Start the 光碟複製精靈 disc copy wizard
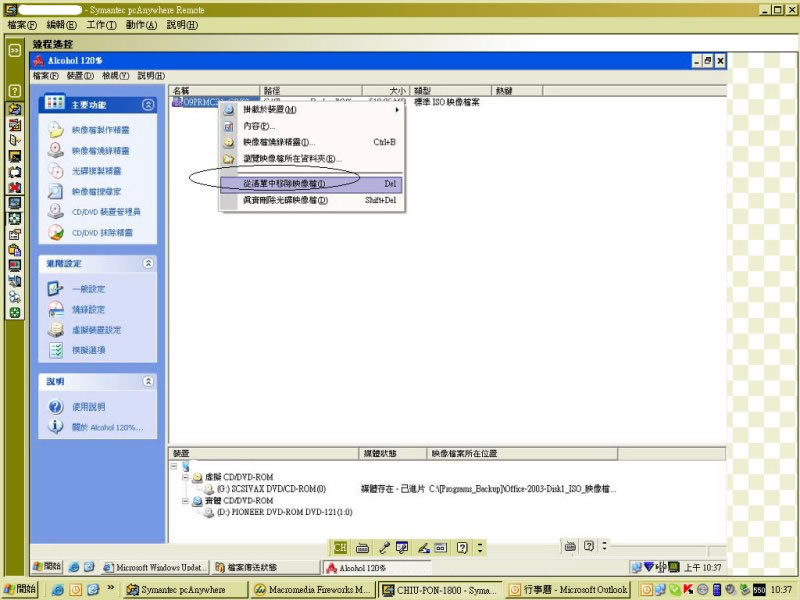Viewport: 800px width, 600px height. pyautogui.click(x=96, y=171)
